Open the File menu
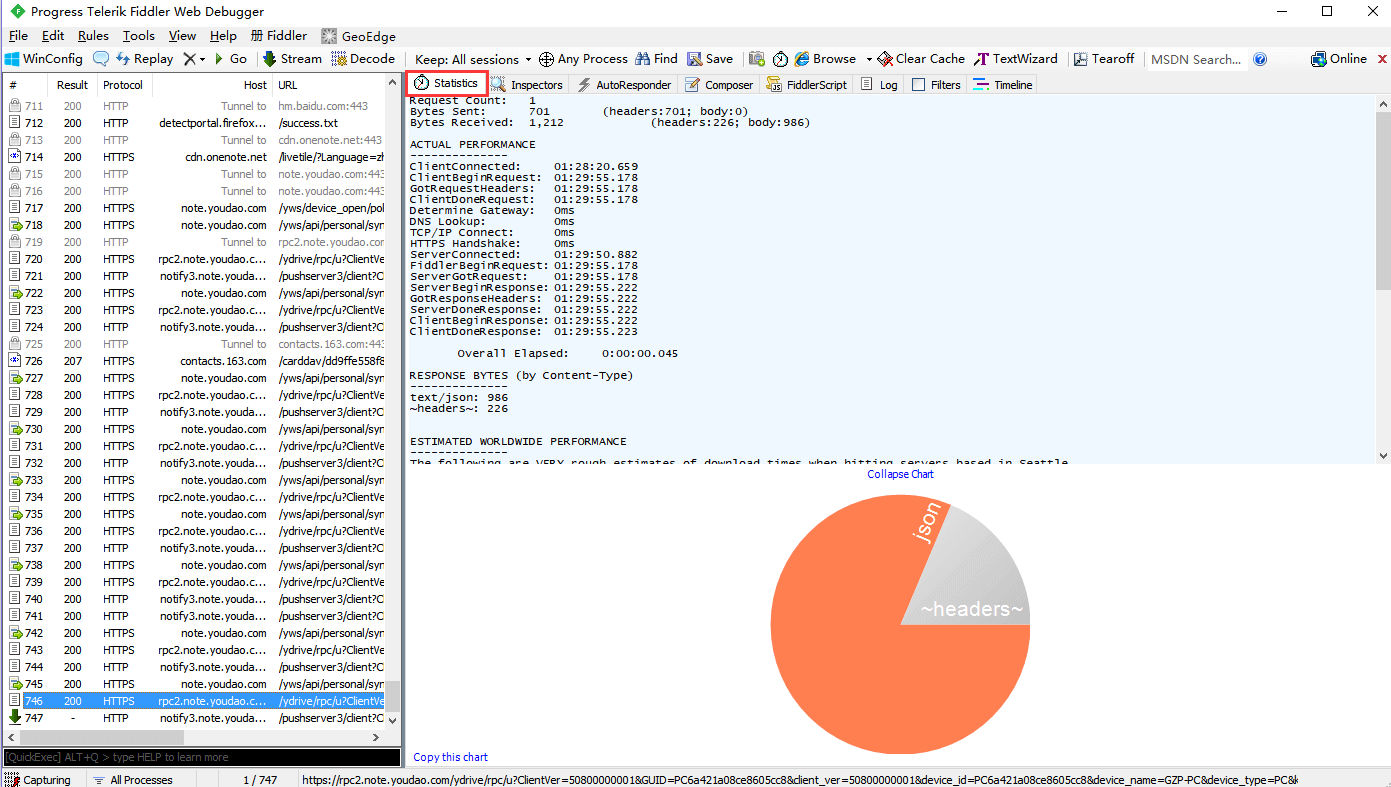 coord(18,36)
